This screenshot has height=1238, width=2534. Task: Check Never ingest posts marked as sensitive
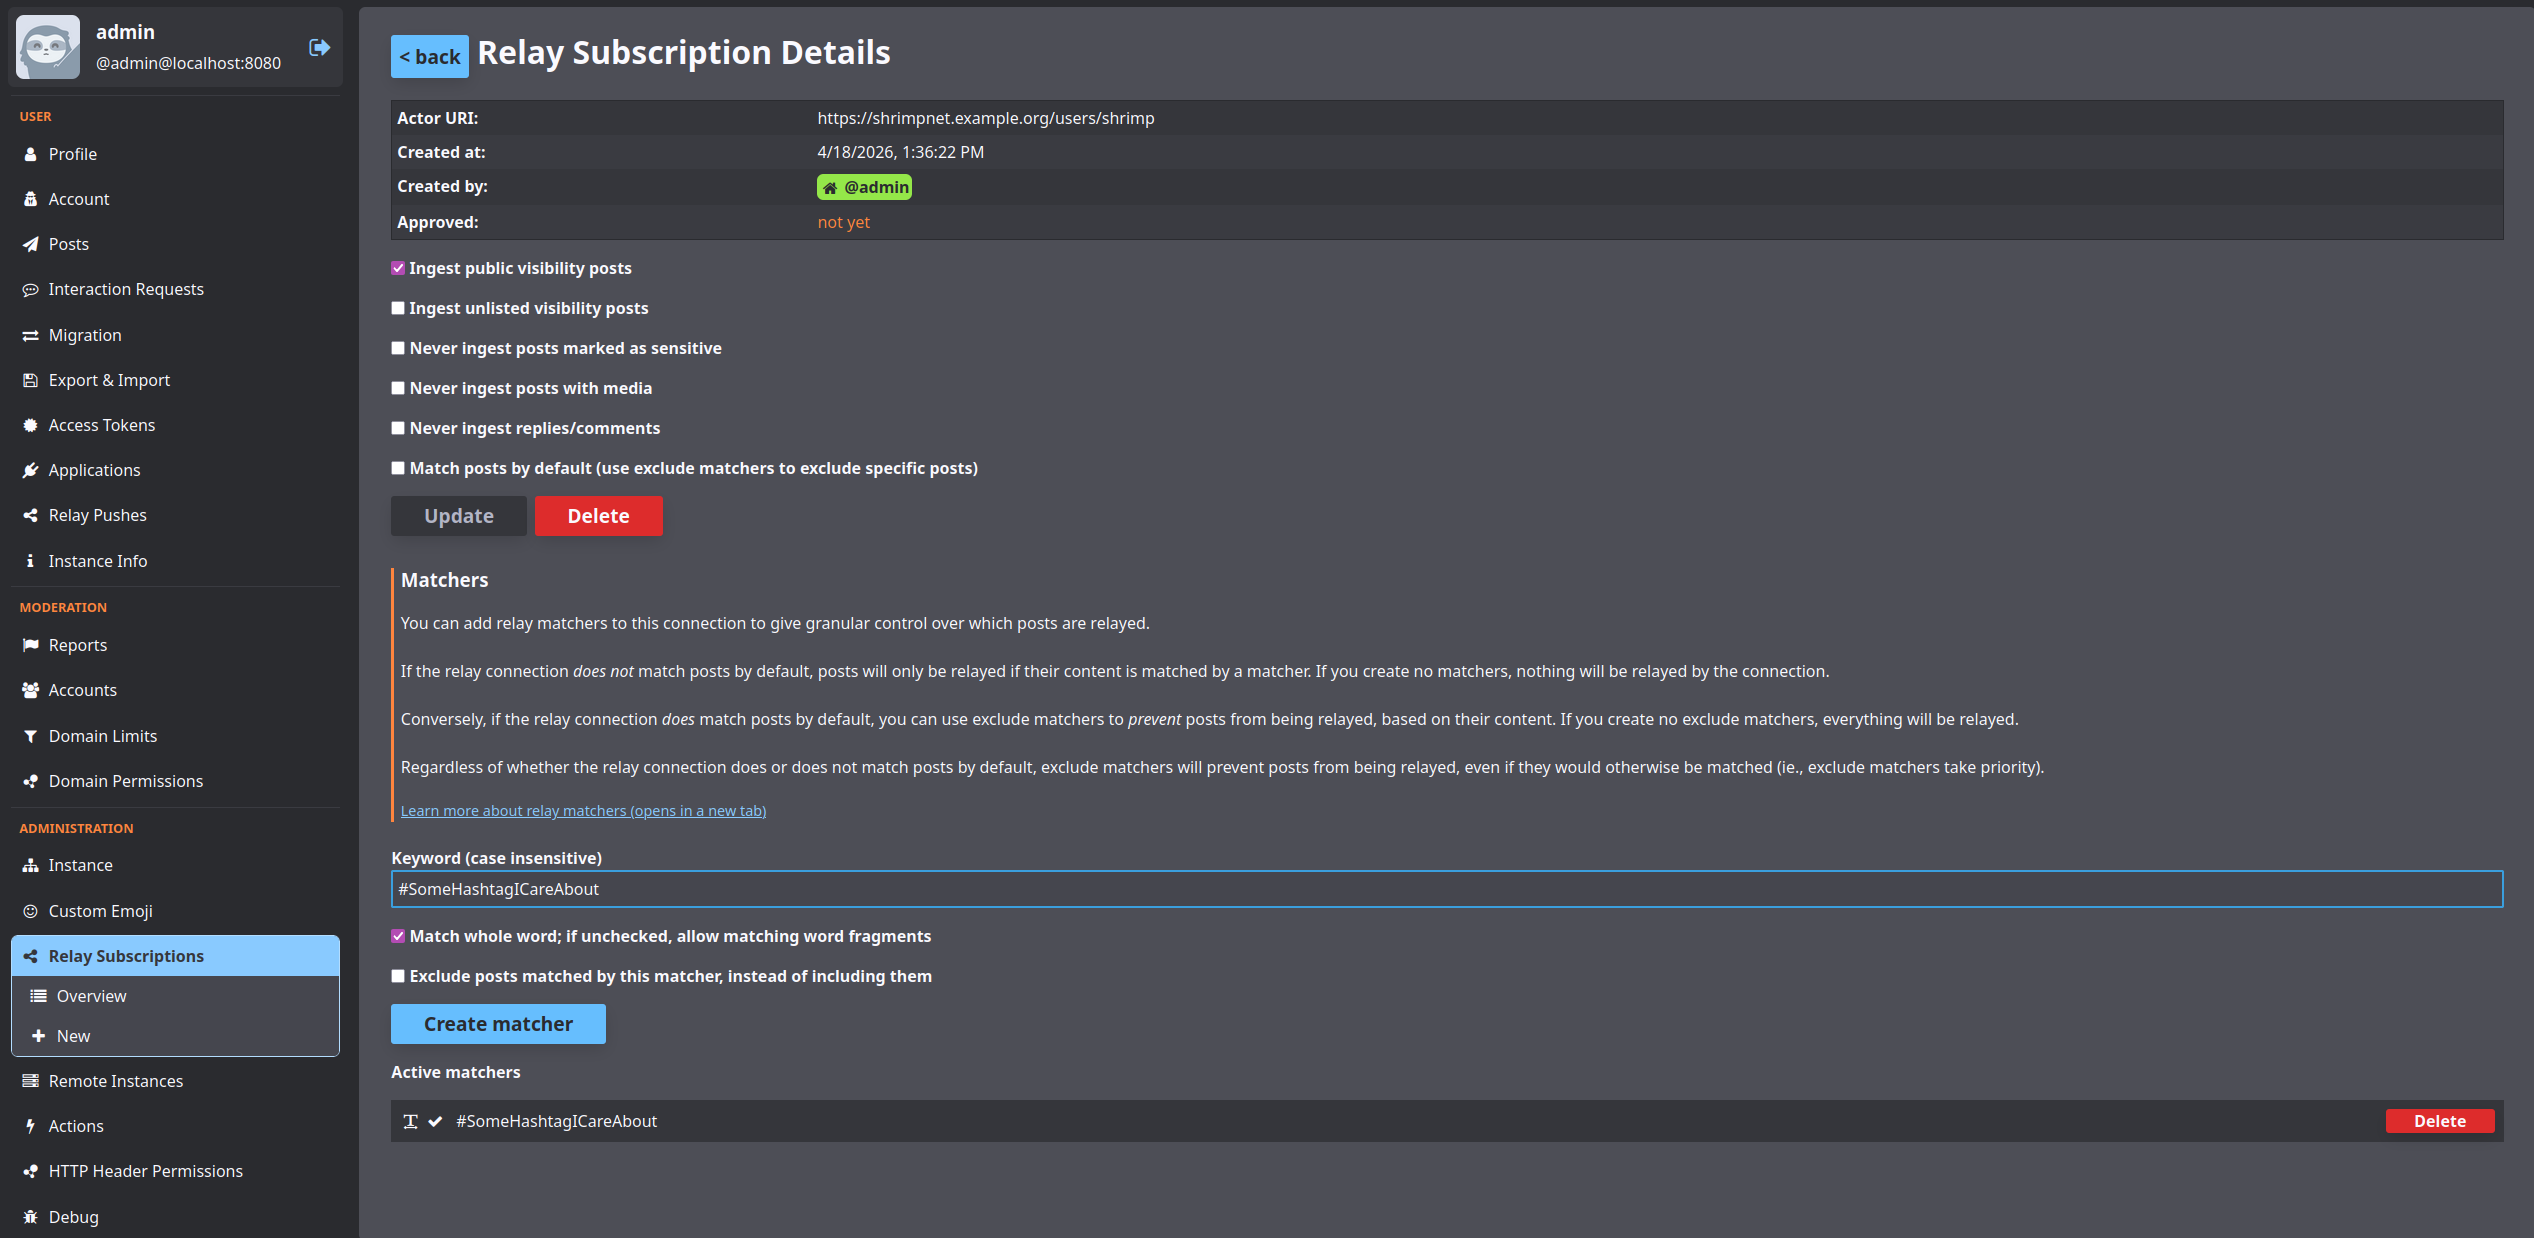click(398, 348)
